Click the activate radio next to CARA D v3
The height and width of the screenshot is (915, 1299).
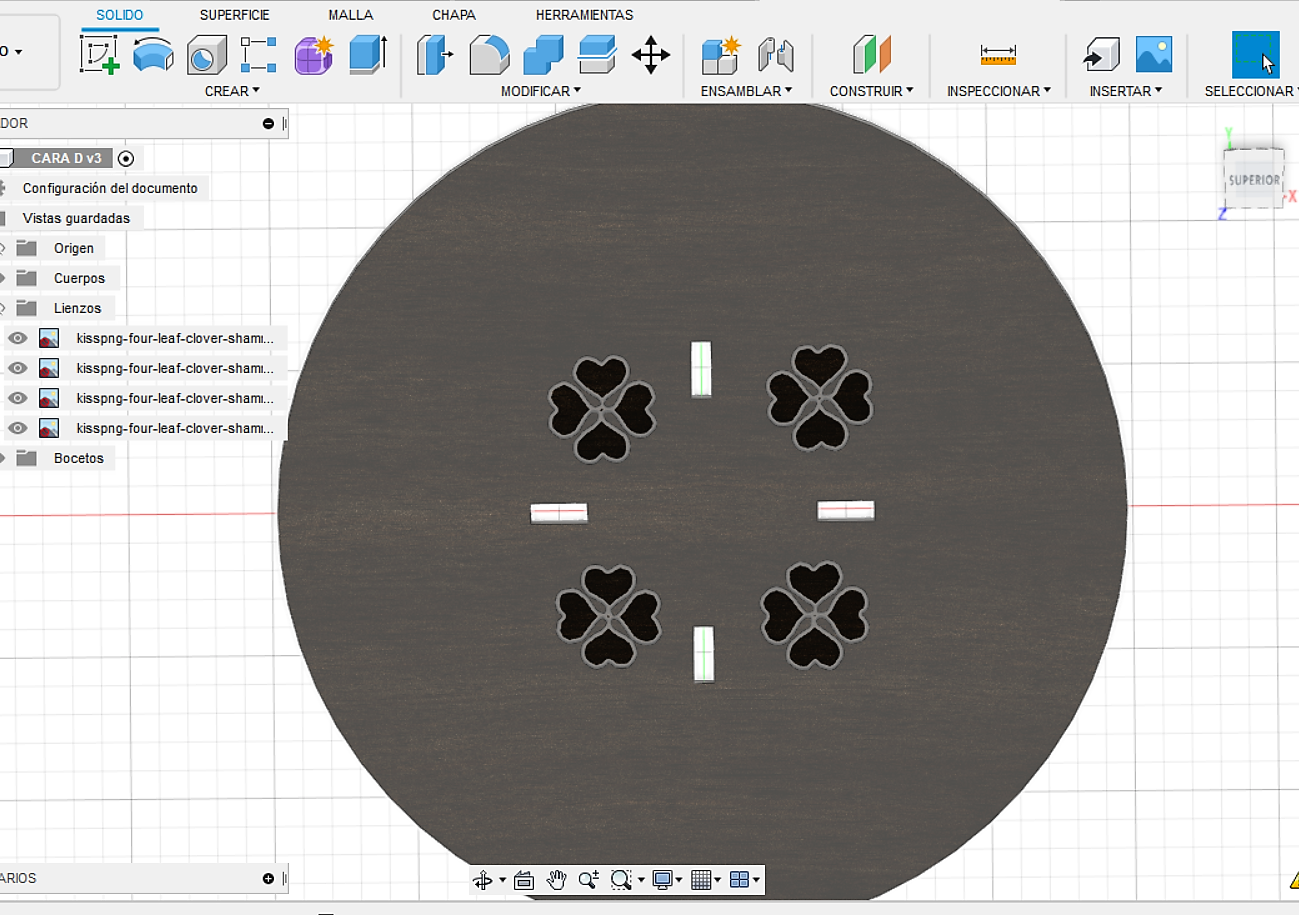pos(126,158)
